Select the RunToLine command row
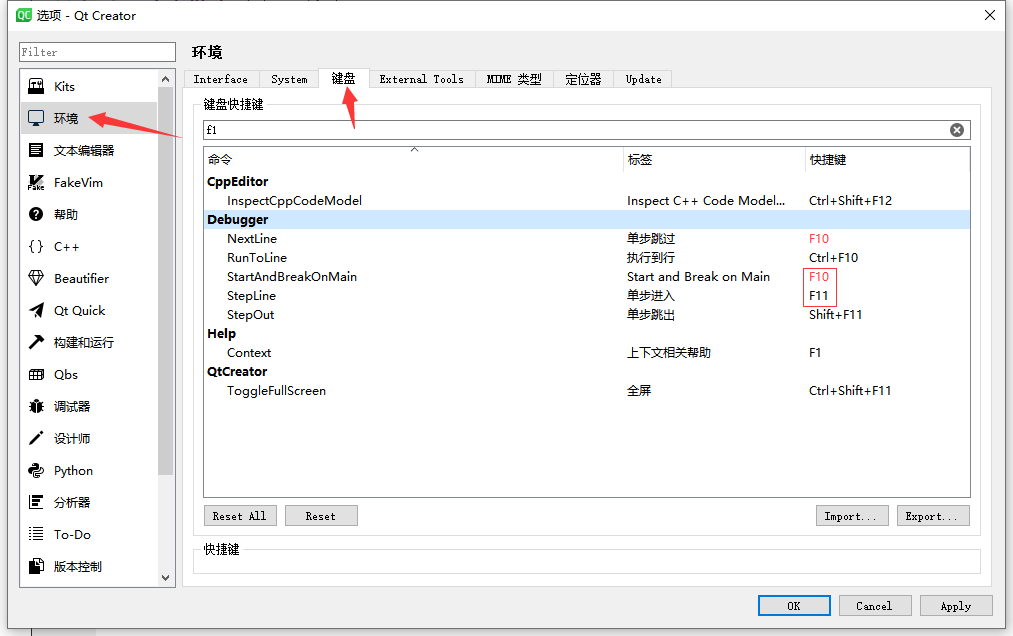 587,257
